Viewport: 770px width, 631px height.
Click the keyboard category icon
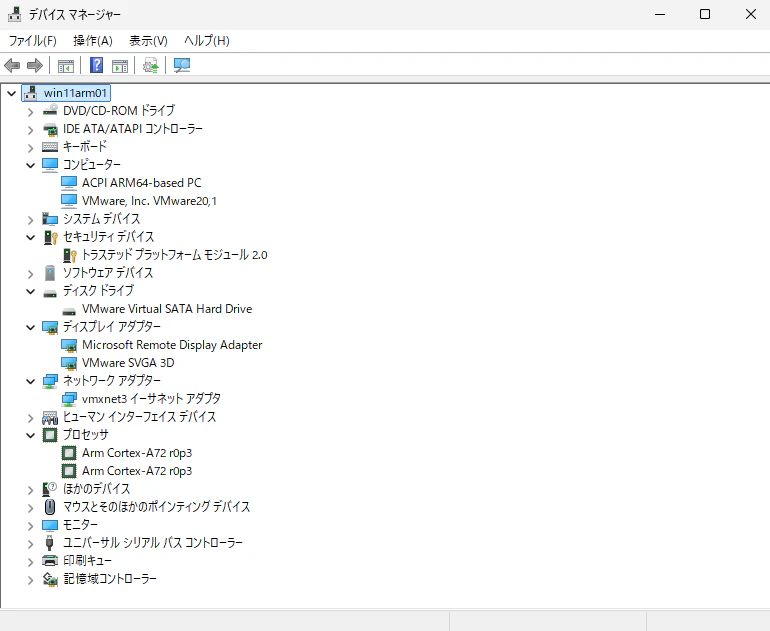click(50, 146)
